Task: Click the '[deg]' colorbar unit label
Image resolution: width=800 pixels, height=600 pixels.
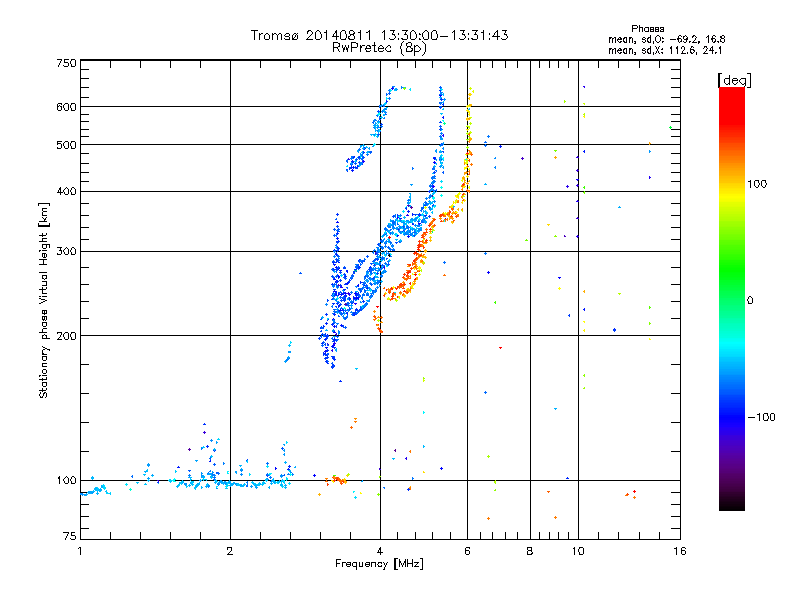Action: [x=734, y=80]
